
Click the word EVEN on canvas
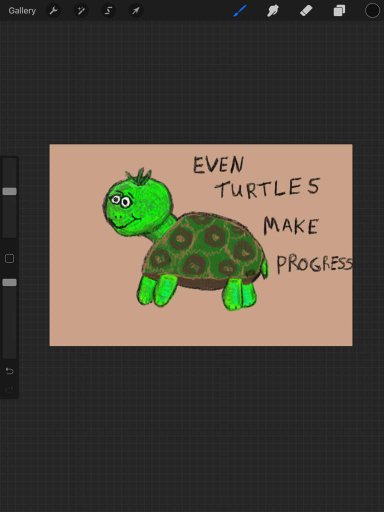(x=219, y=165)
